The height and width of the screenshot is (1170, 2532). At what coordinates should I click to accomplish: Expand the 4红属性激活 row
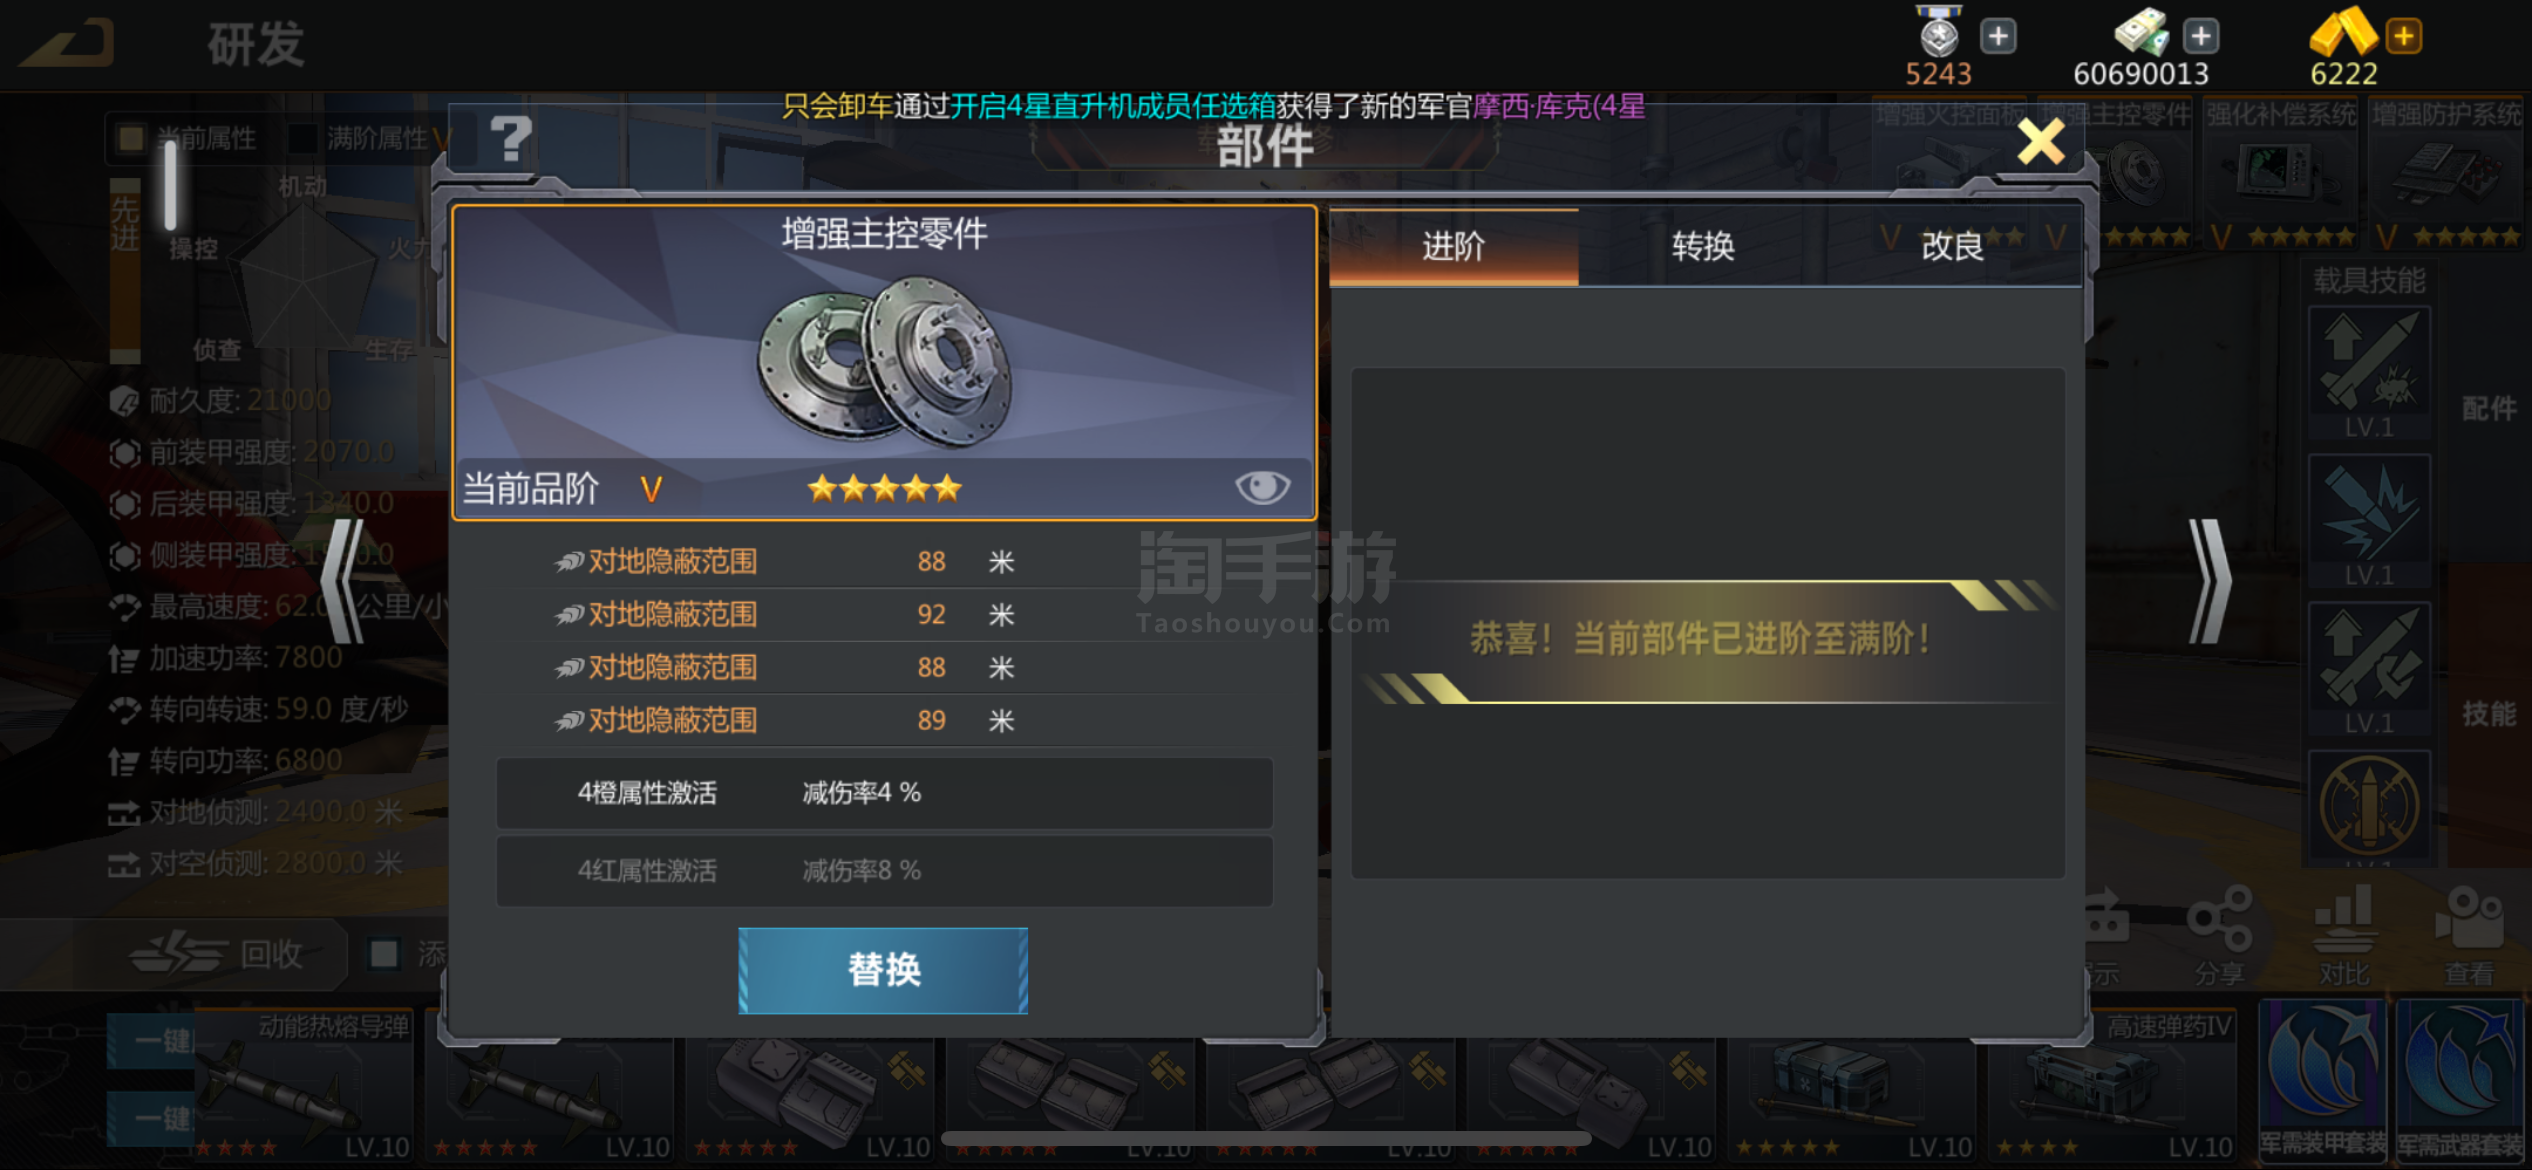(884, 871)
